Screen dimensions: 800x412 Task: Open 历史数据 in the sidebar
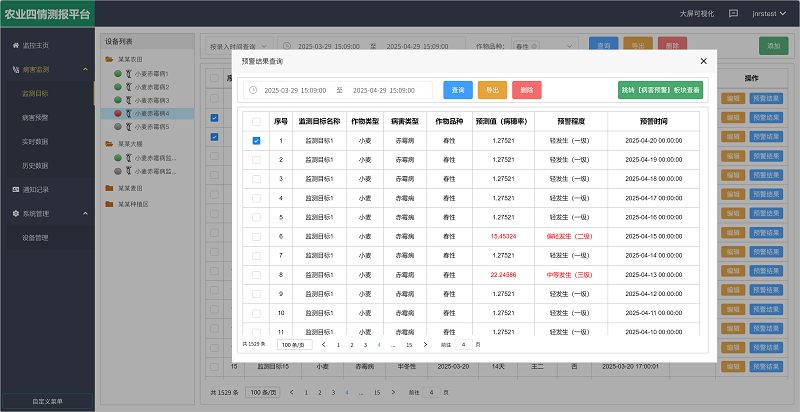35,165
